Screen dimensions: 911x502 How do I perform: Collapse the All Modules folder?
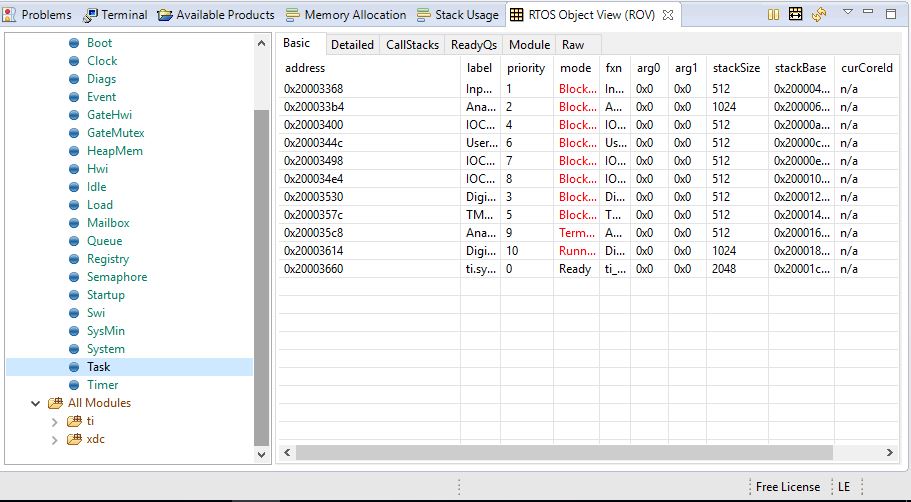(35, 403)
